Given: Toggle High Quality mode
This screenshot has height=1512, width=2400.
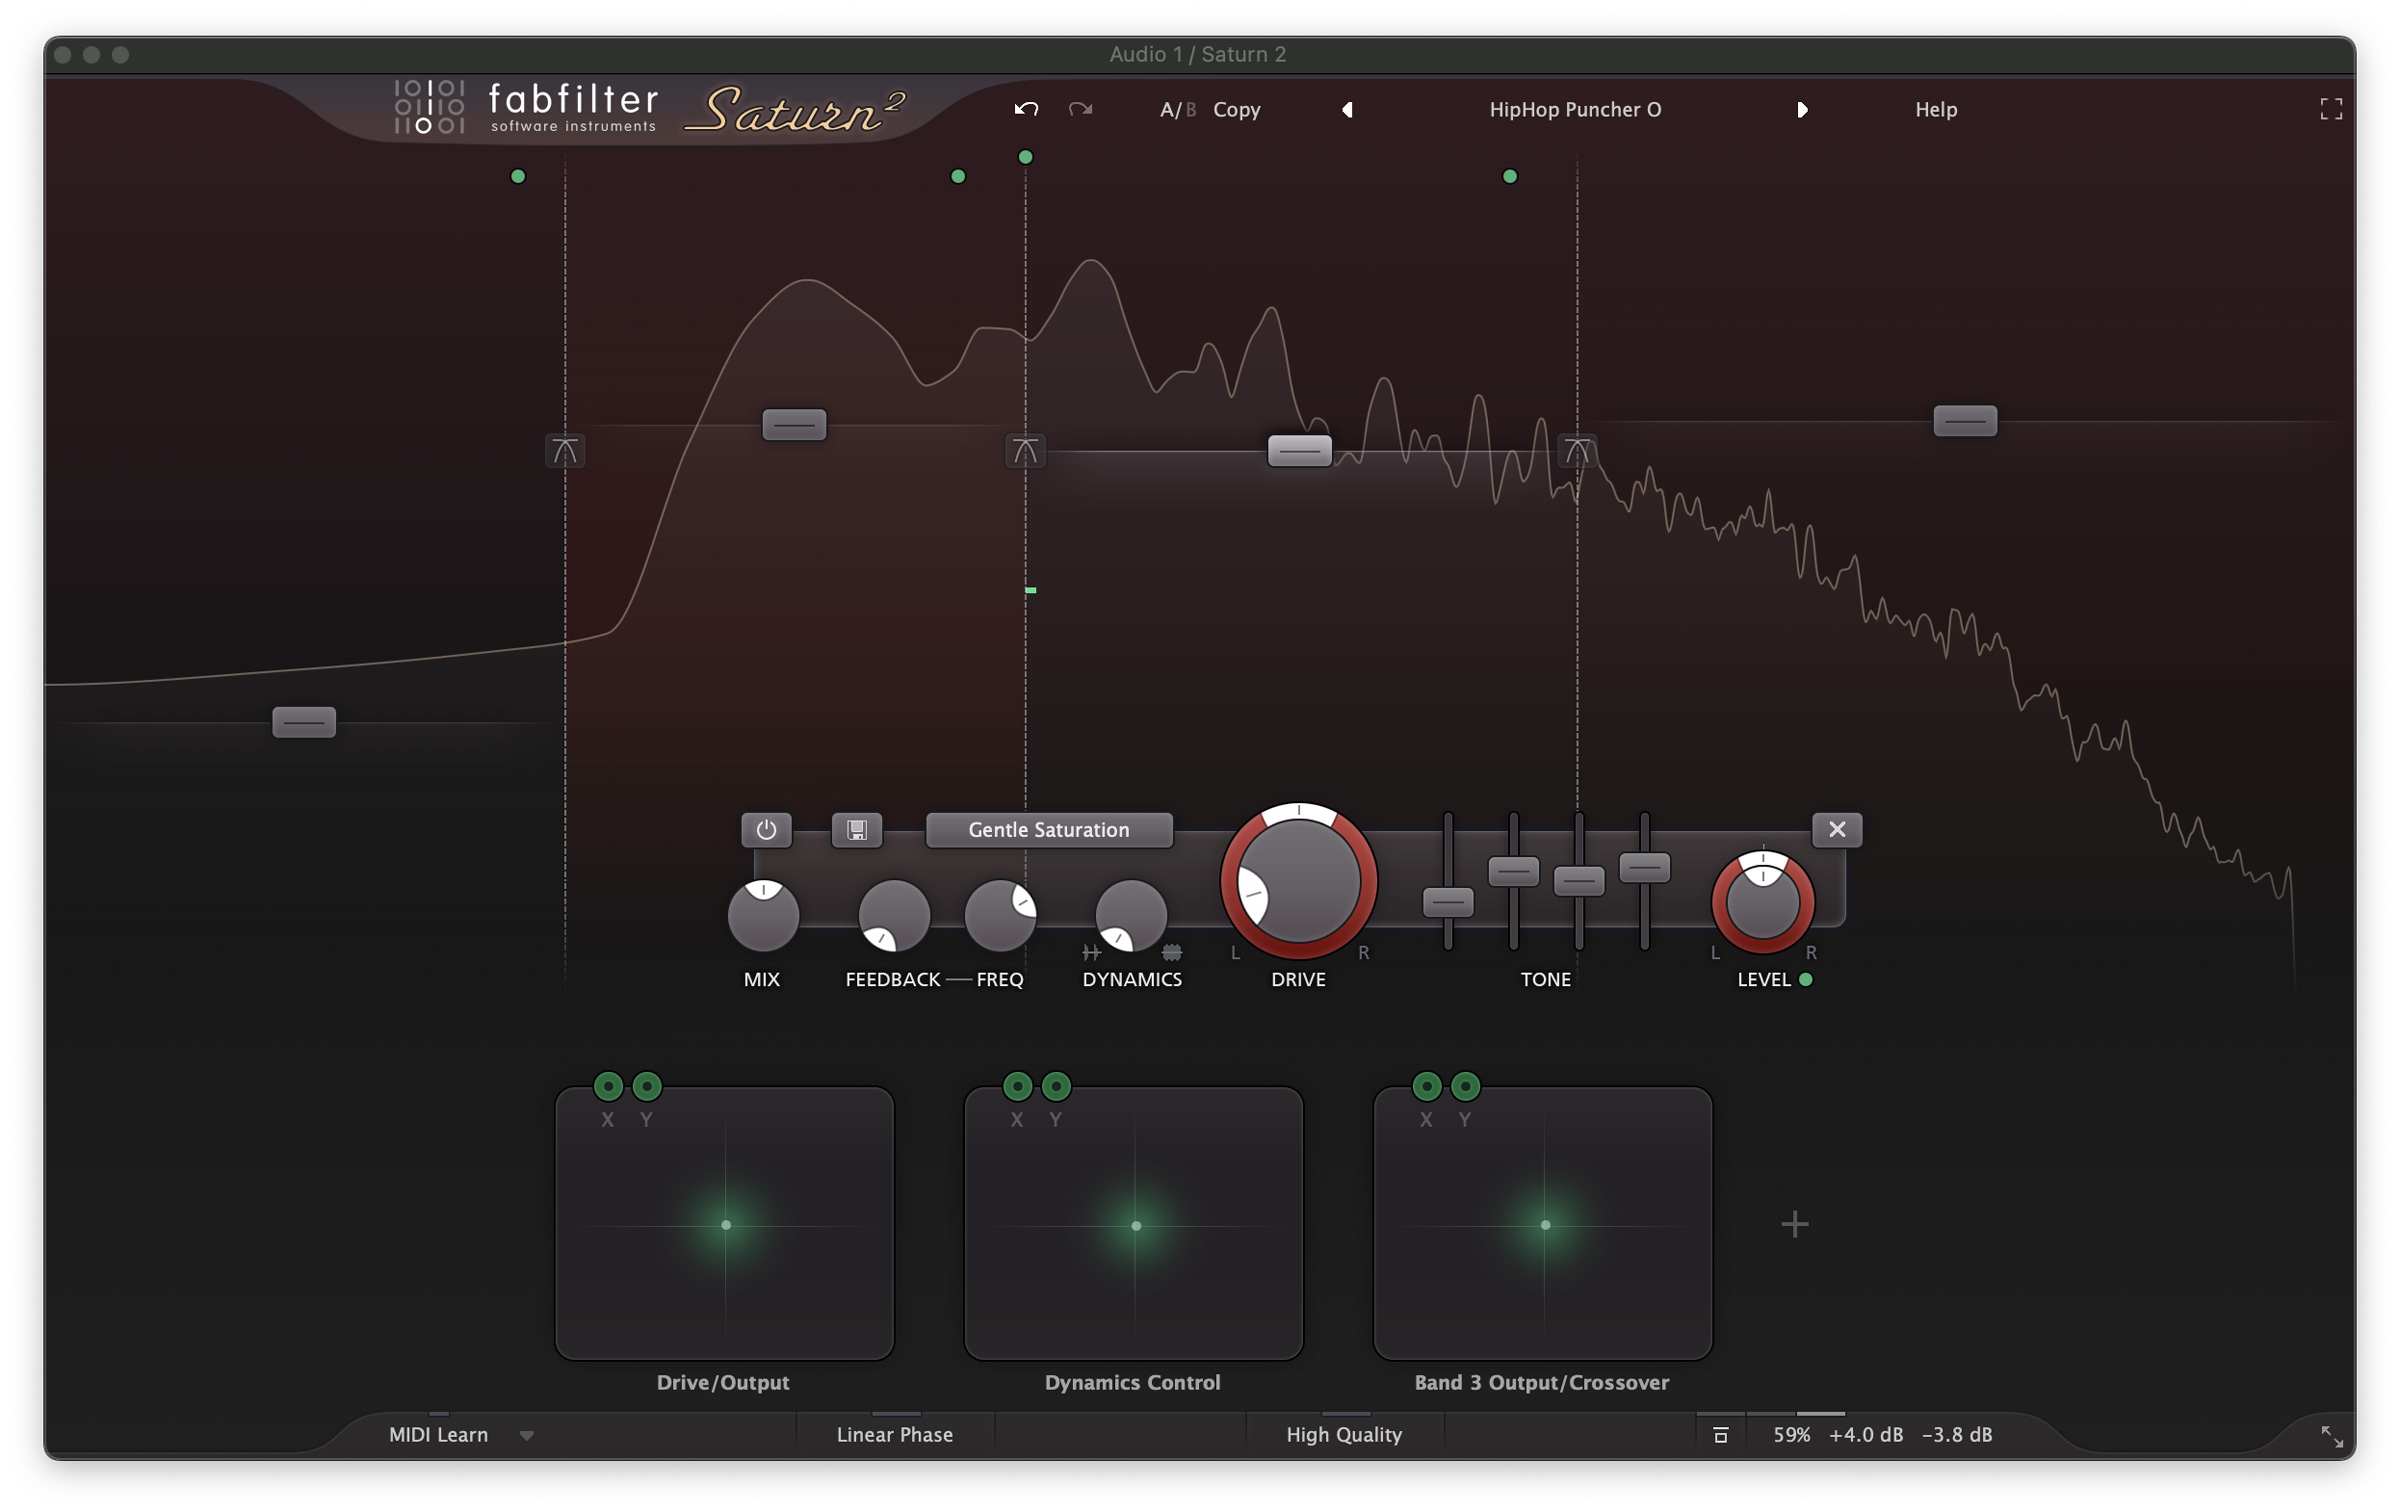Looking at the screenshot, I should tap(1344, 1435).
